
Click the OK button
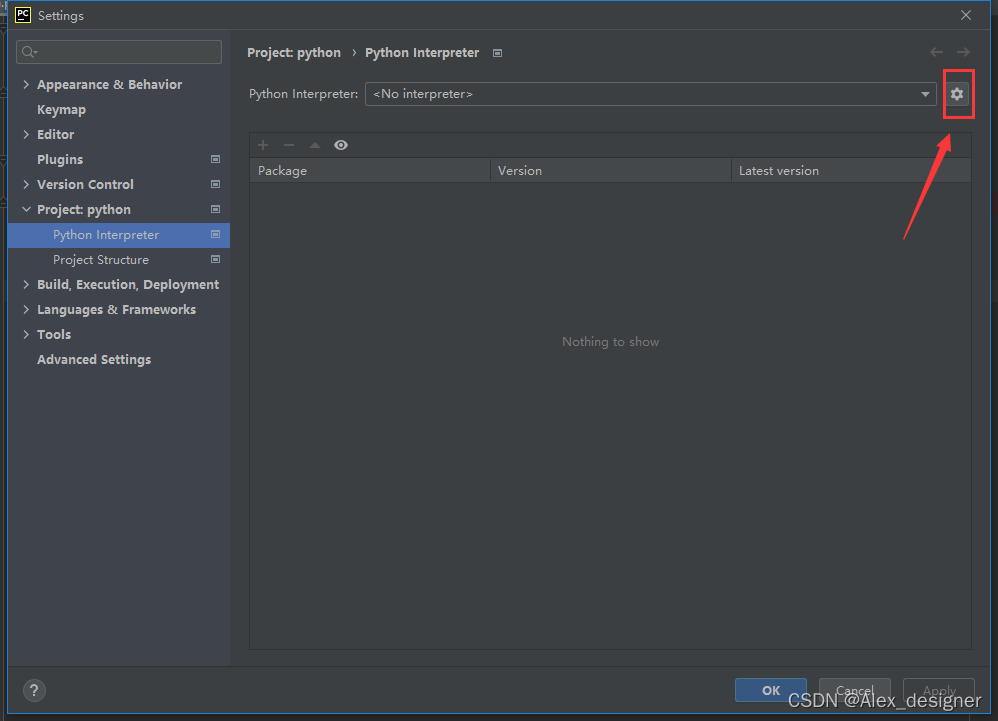771,690
